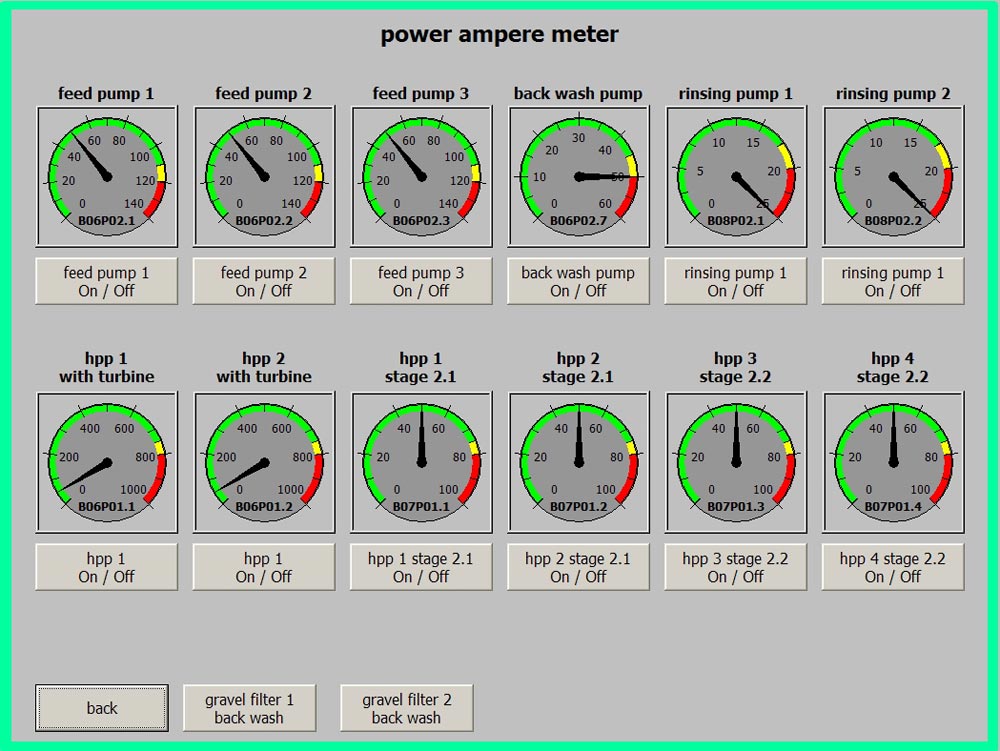Switch feed pump 2 On / Off

click(264, 281)
